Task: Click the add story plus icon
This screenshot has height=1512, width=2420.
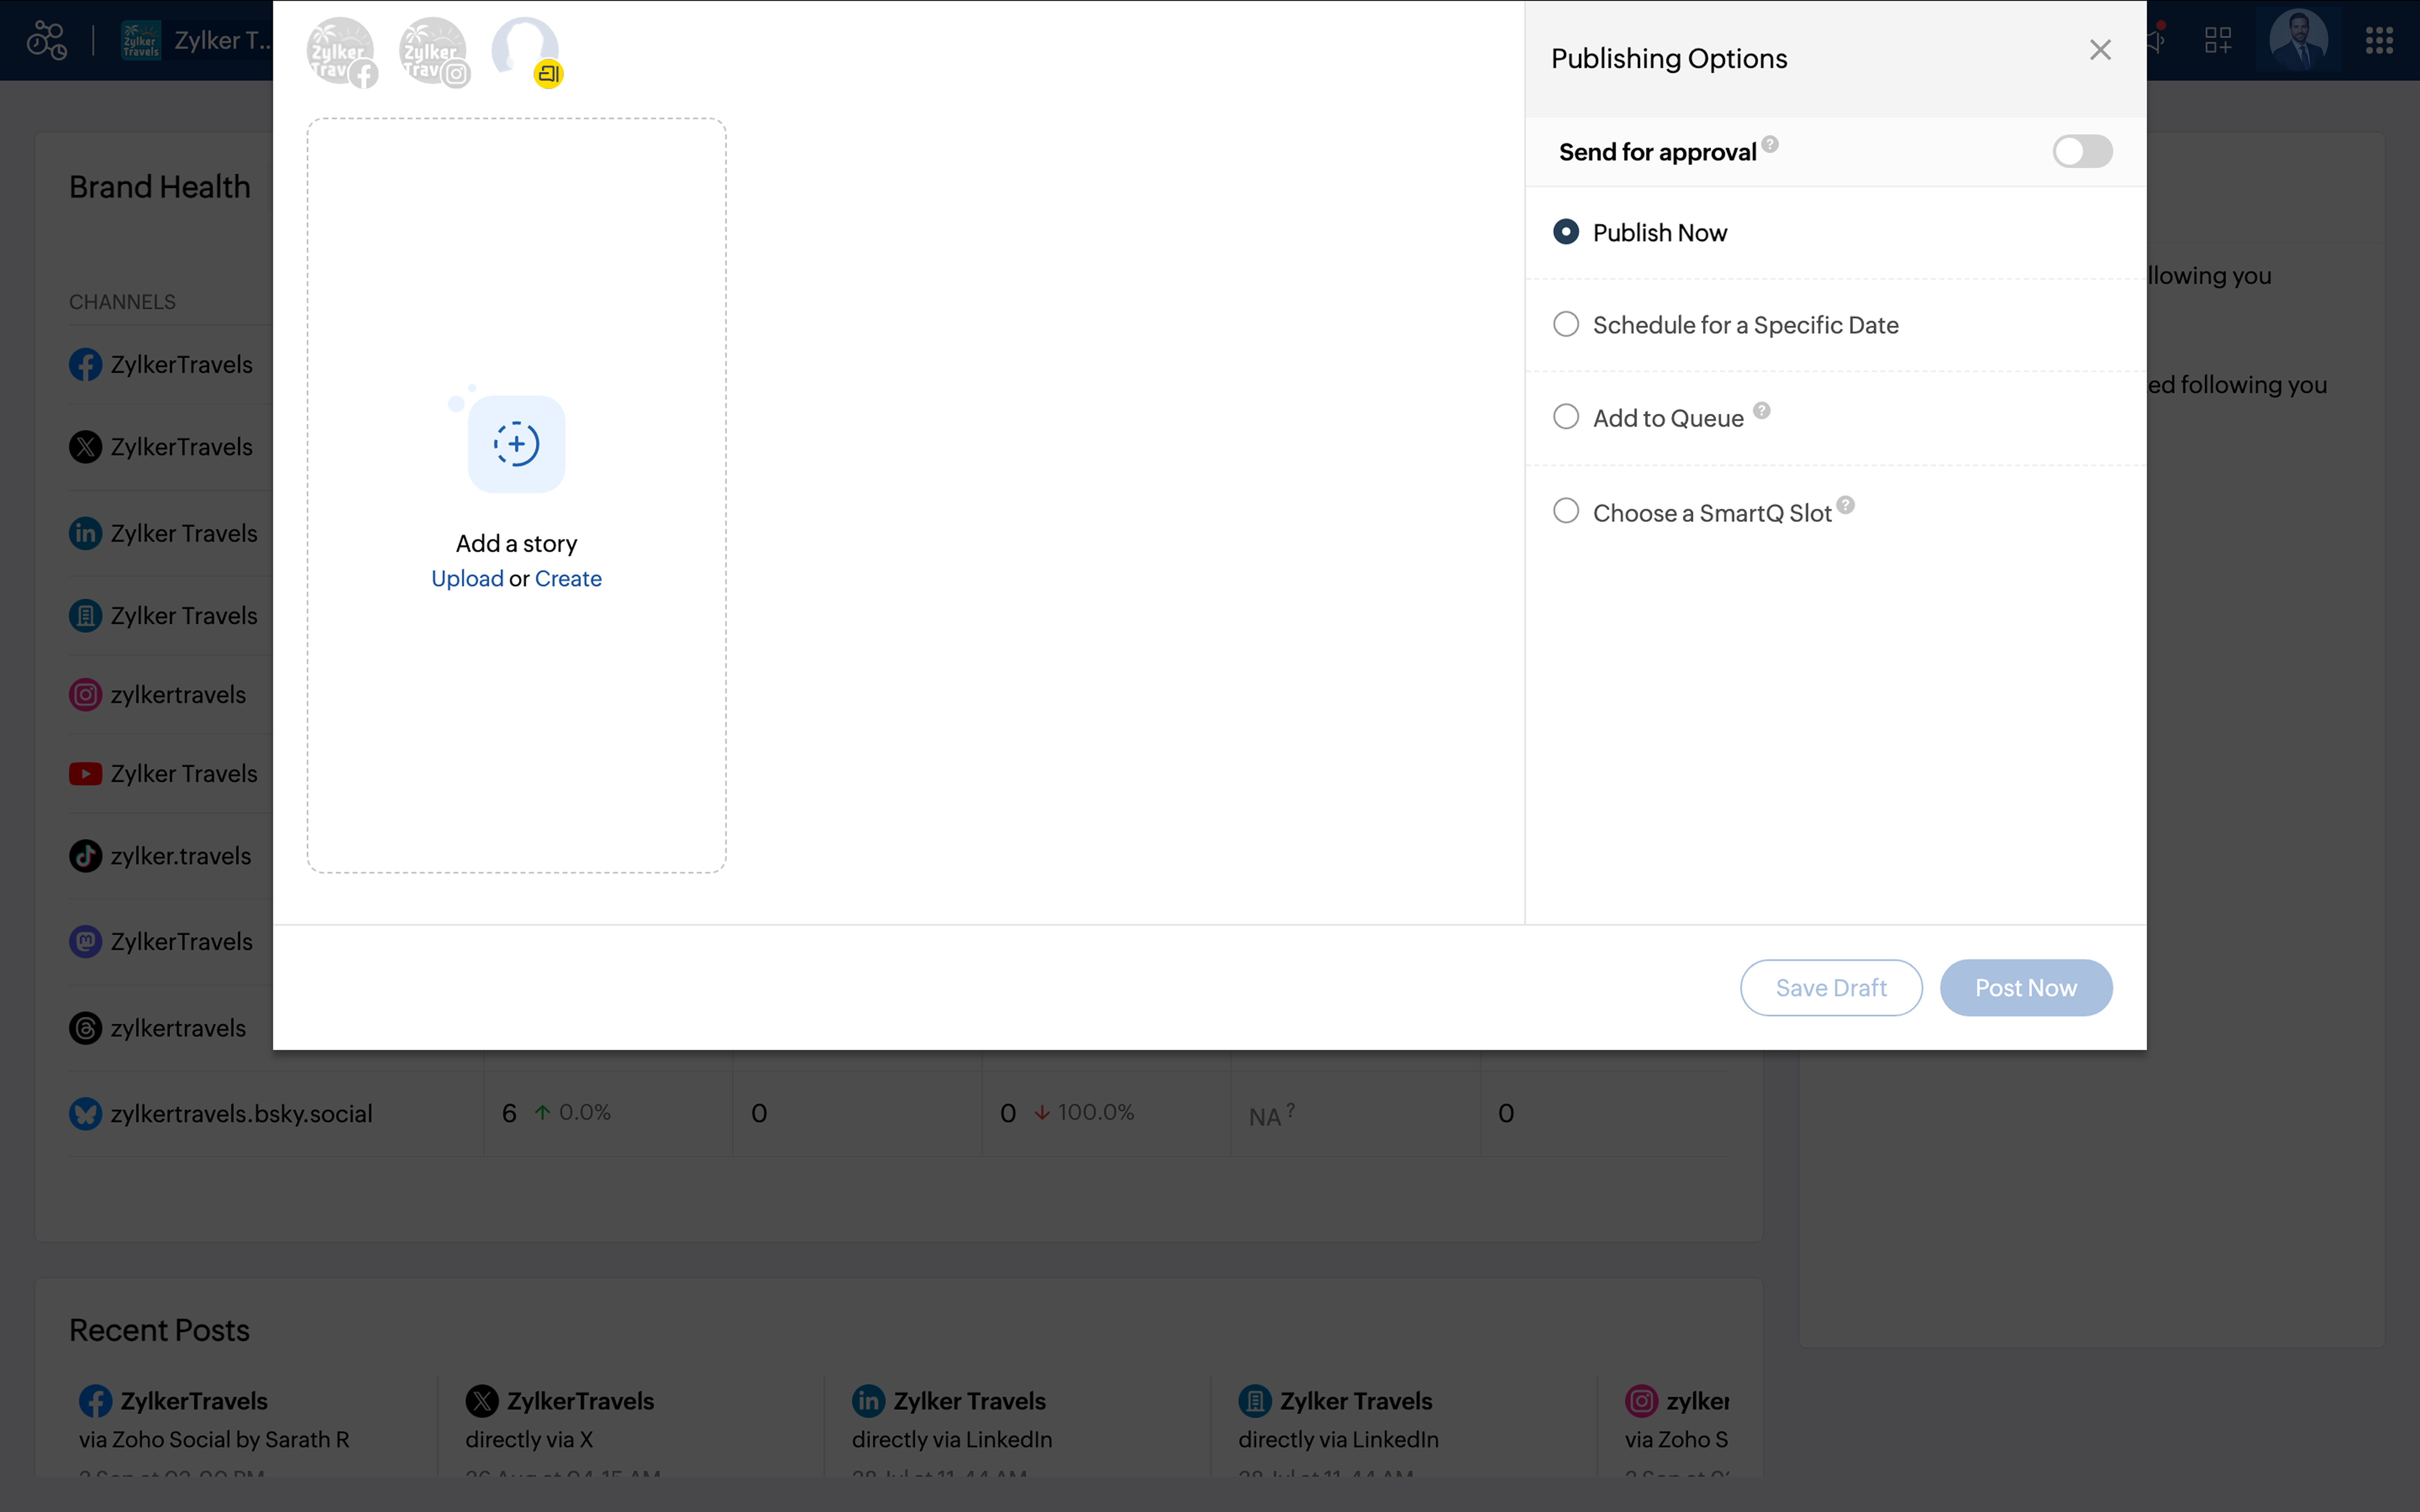Action: (516, 443)
